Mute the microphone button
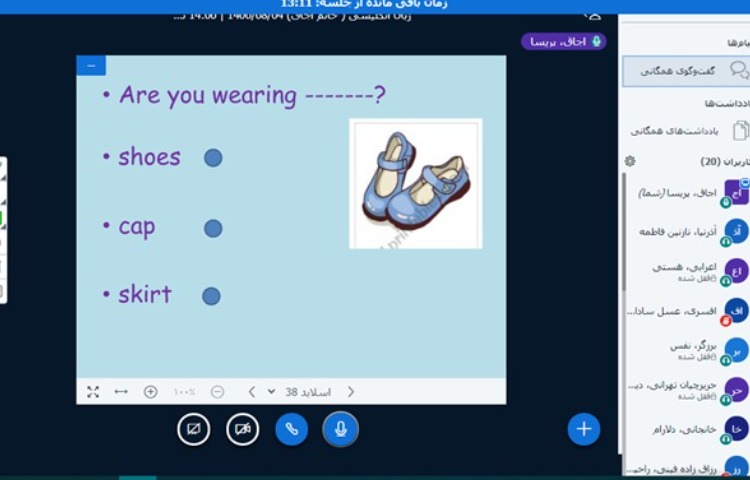750x480 pixels. pos(340,429)
